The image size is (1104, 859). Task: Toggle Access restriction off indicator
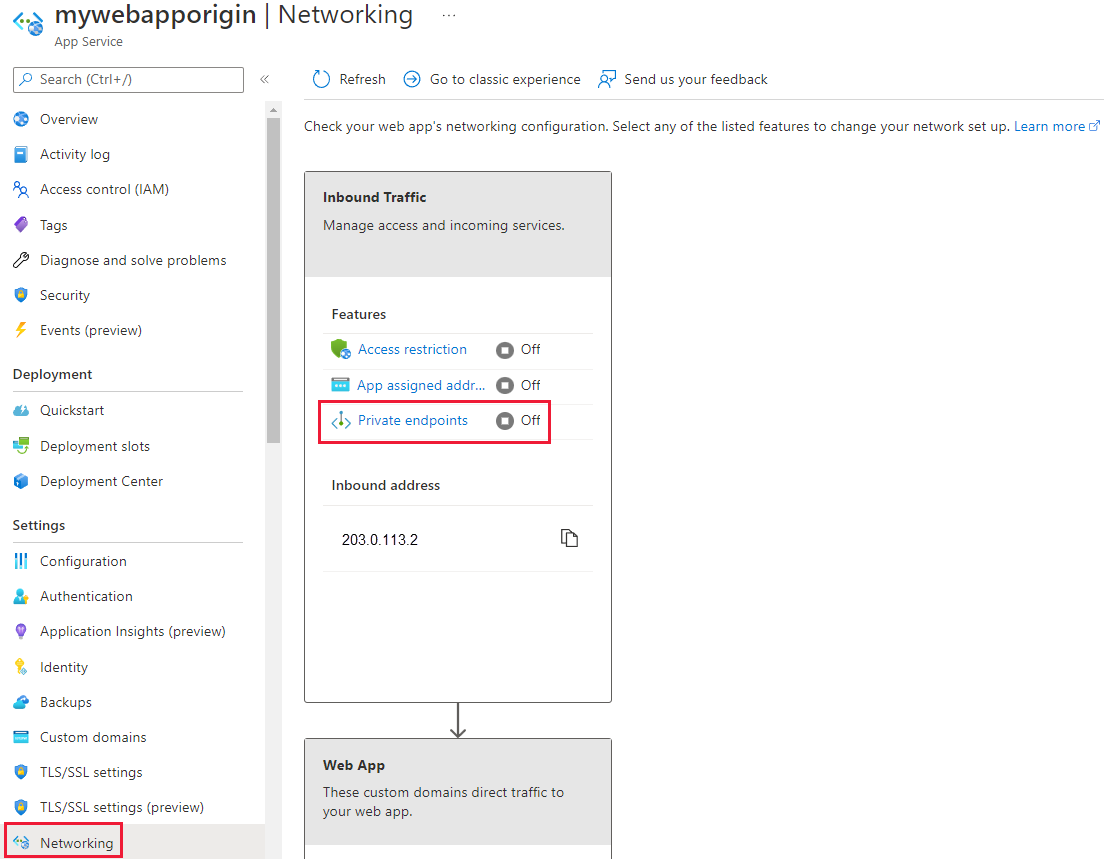pyautogui.click(x=505, y=349)
